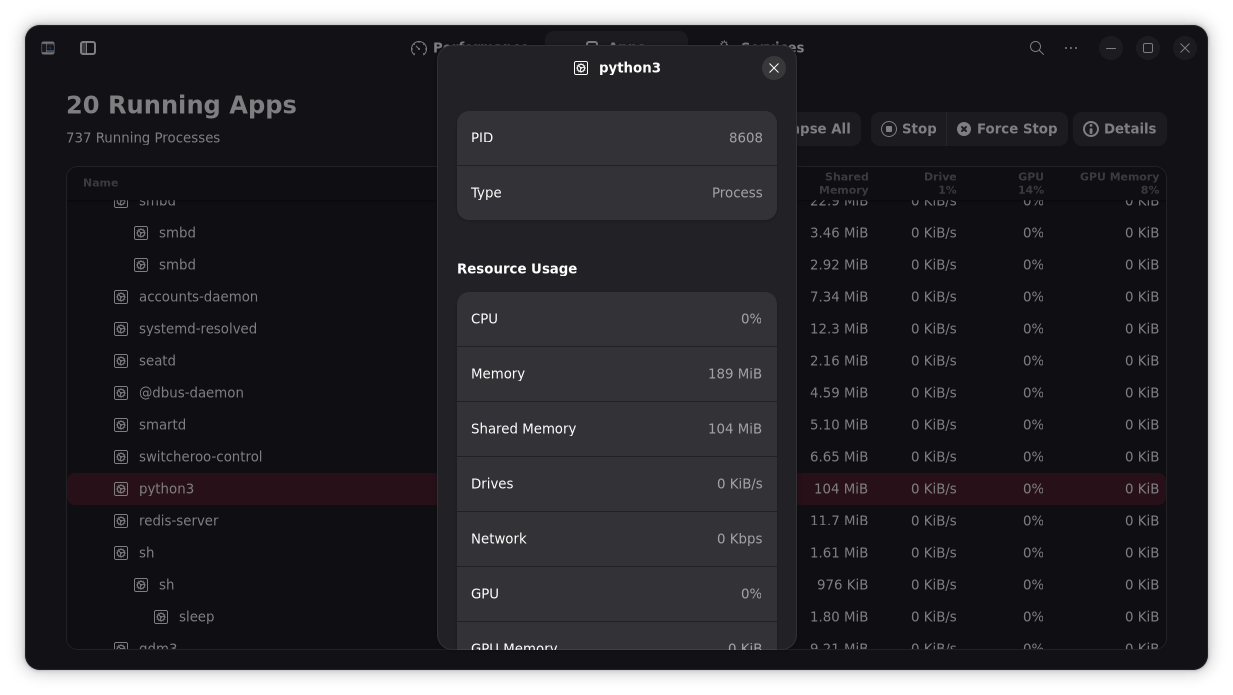
Task: Select the switcheroo-control process
Action: 200,457
